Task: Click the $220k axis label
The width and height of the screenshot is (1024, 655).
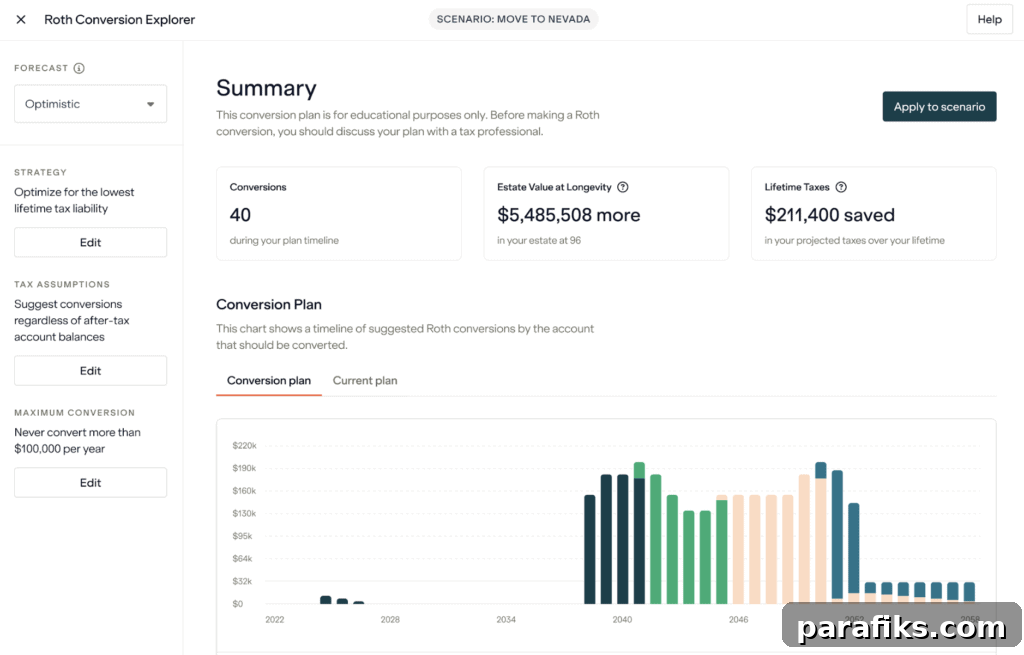Action: pyautogui.click(x=244, y=445)
